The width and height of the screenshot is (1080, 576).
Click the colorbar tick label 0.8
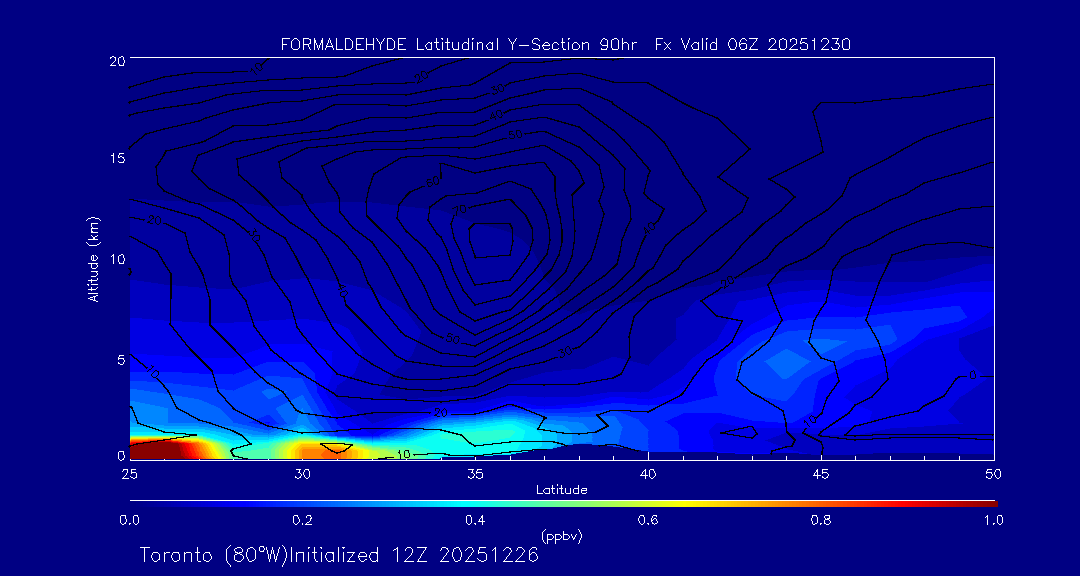pos(821,520)
